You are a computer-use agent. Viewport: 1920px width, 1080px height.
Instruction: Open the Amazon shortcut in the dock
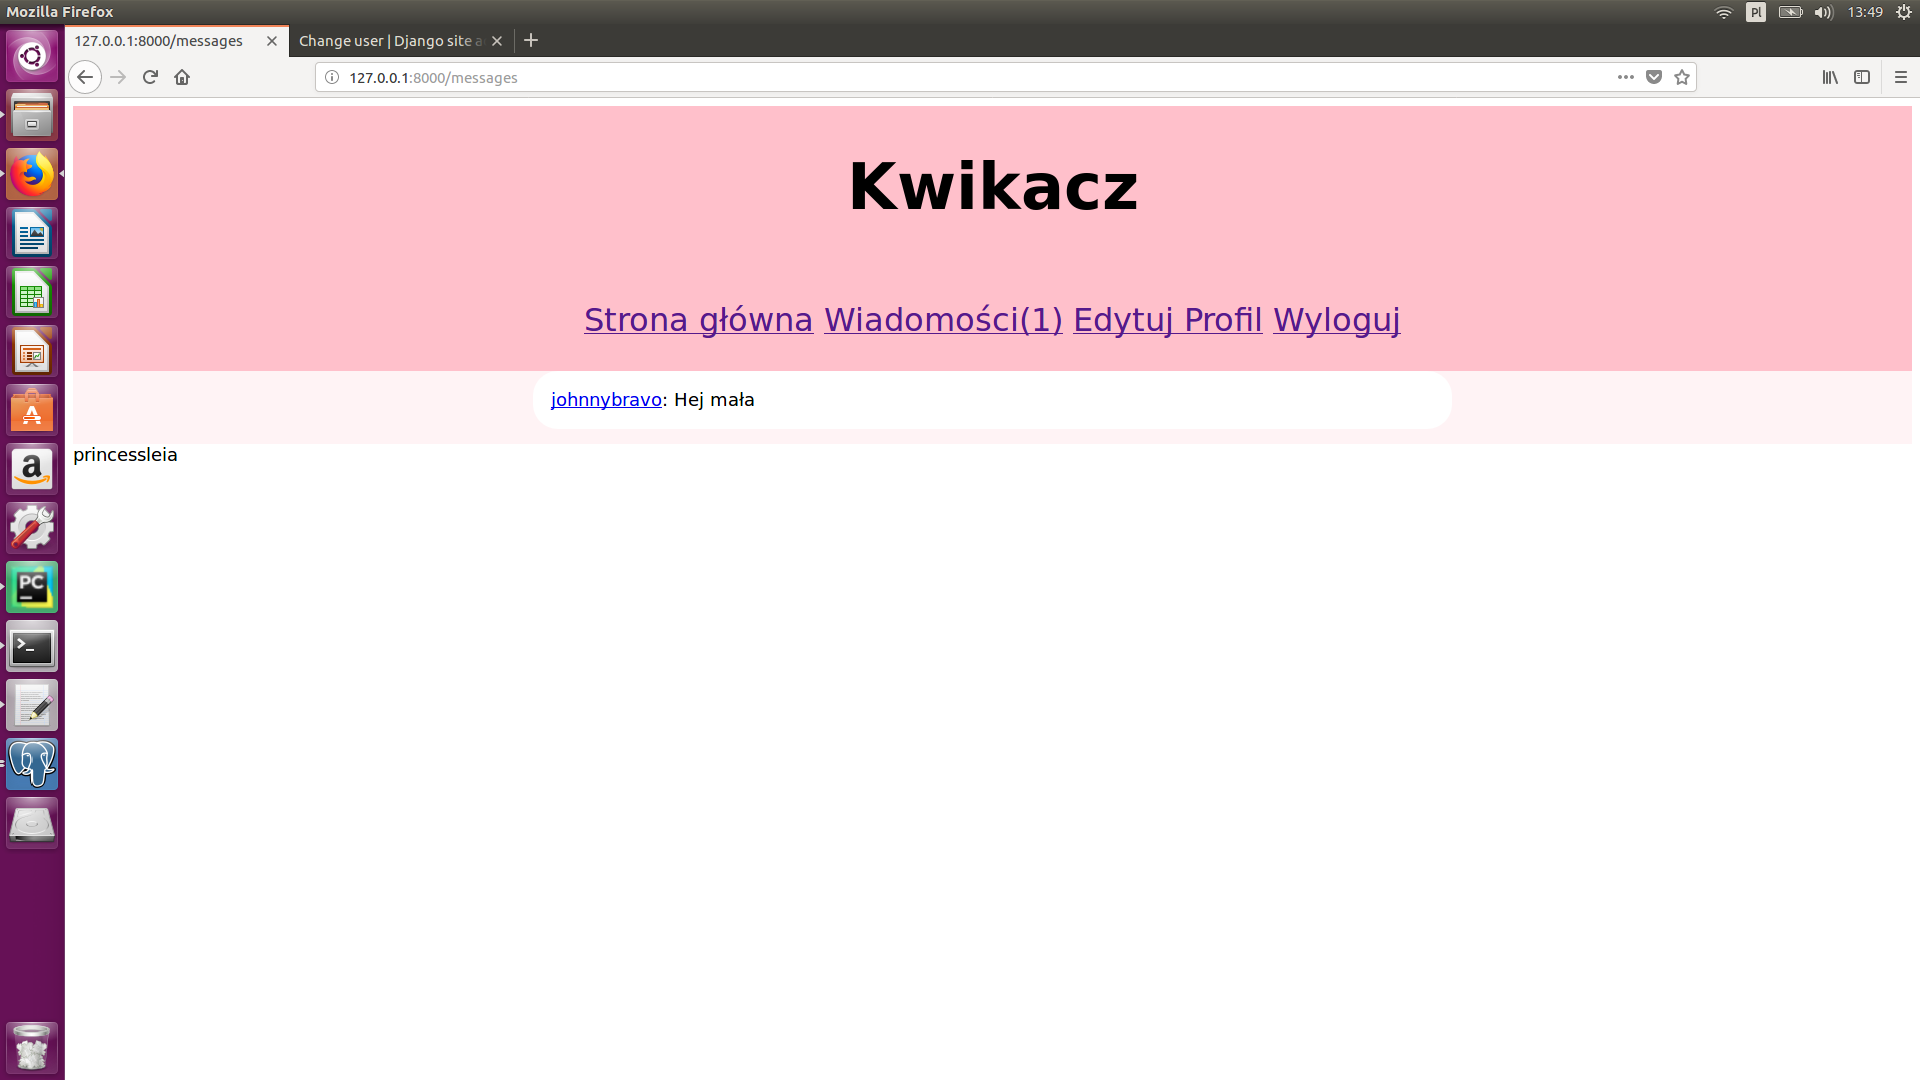point(31,469)
